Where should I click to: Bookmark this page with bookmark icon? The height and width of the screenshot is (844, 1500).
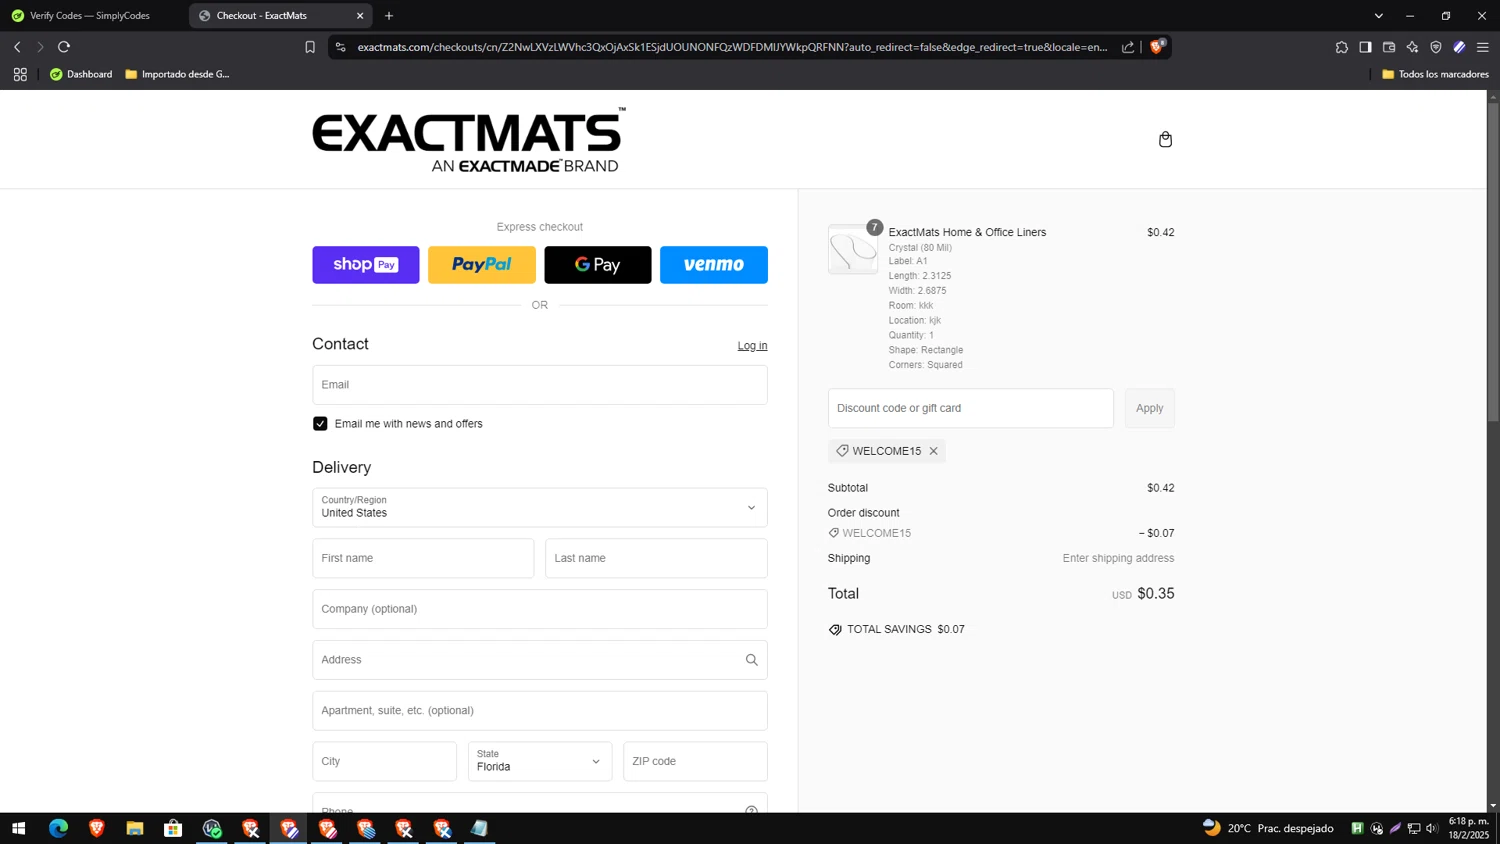tap(310, 47)
